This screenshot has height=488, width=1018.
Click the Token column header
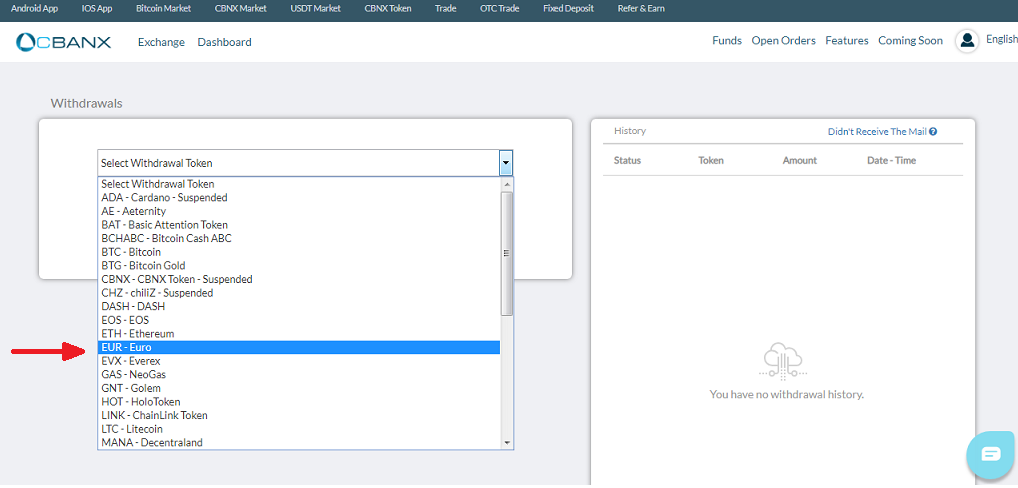pos(711,160)
